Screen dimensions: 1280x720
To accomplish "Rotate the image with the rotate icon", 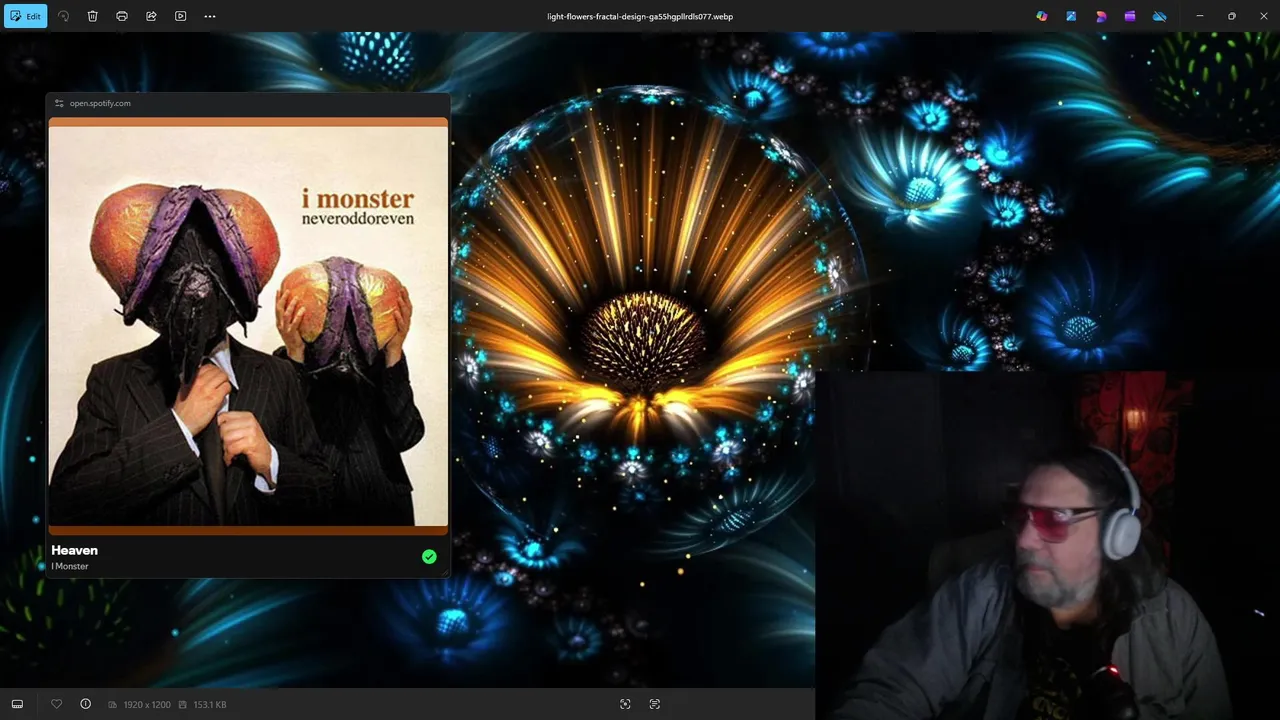I will tap(64, 16).
